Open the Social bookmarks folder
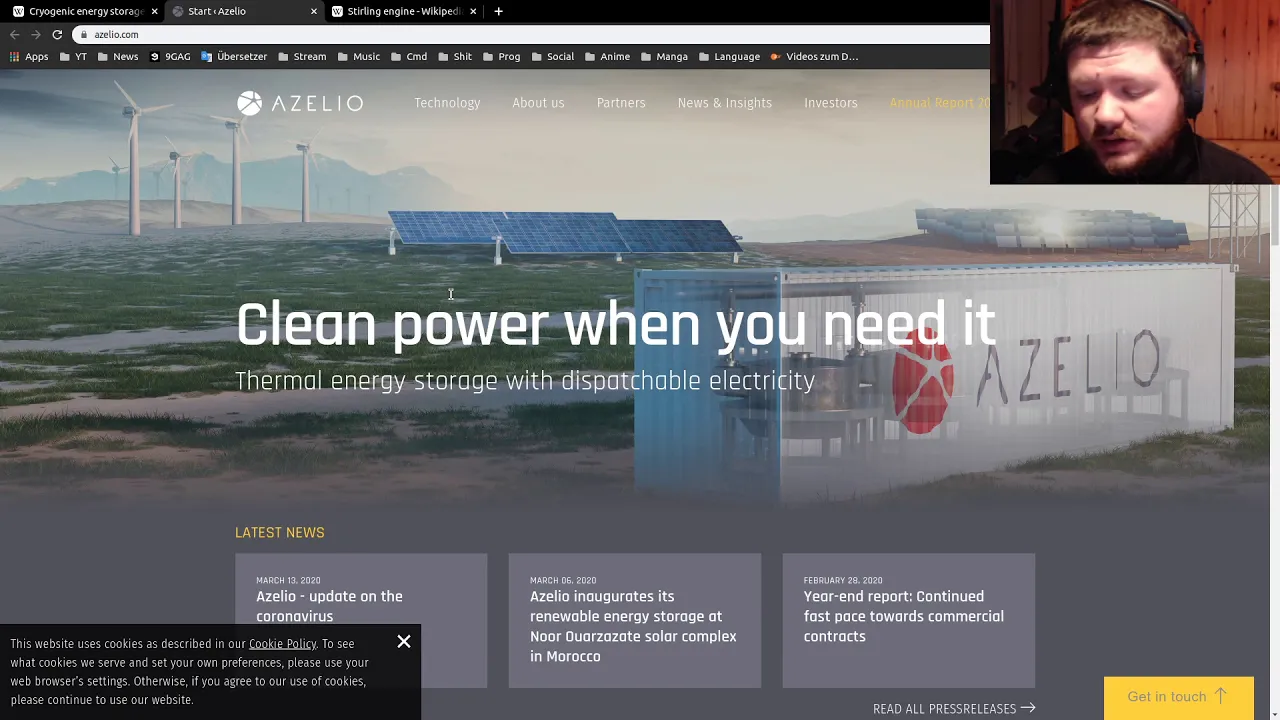Screen dimensions: 1280x720 click(x=552, y=57)
